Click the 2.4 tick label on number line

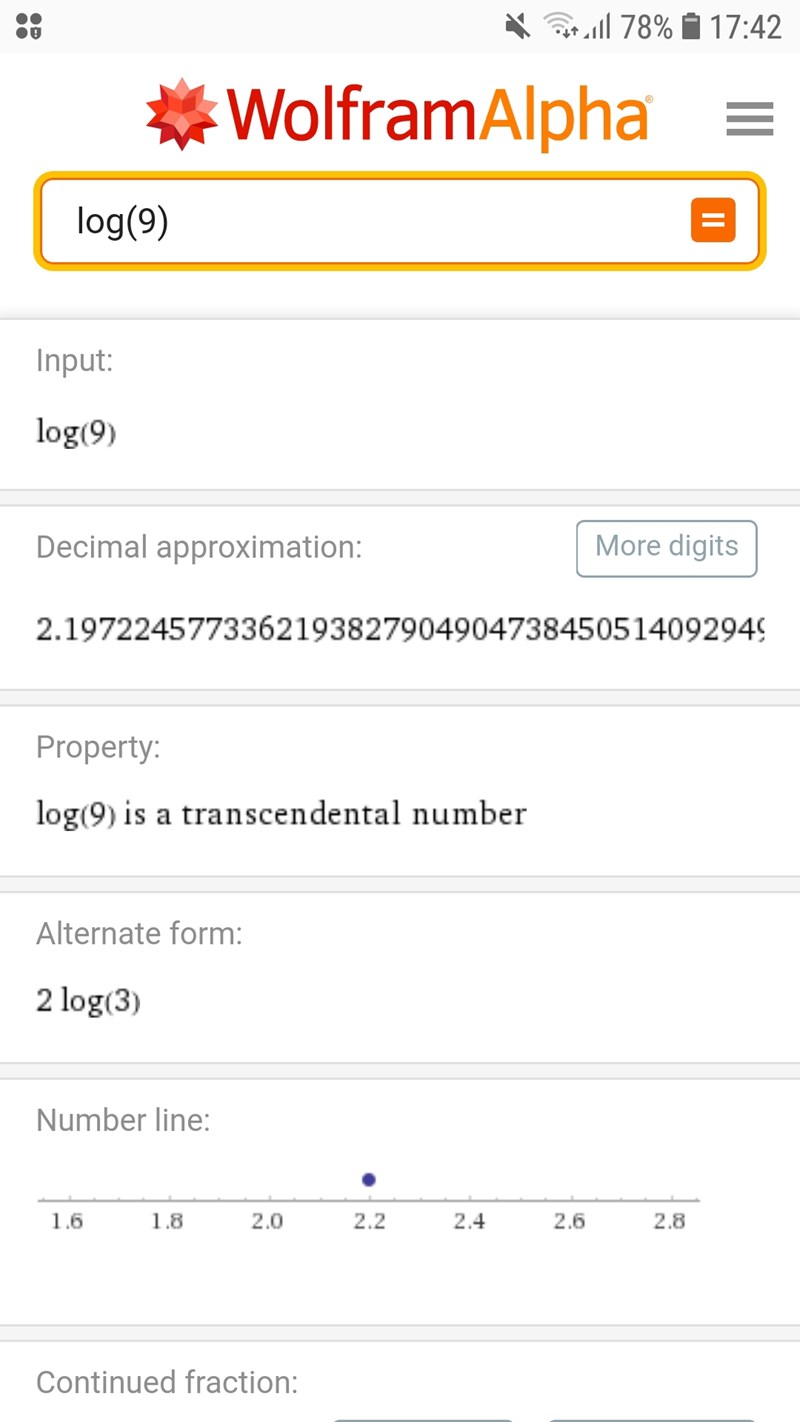click(x=468, y=1221)
